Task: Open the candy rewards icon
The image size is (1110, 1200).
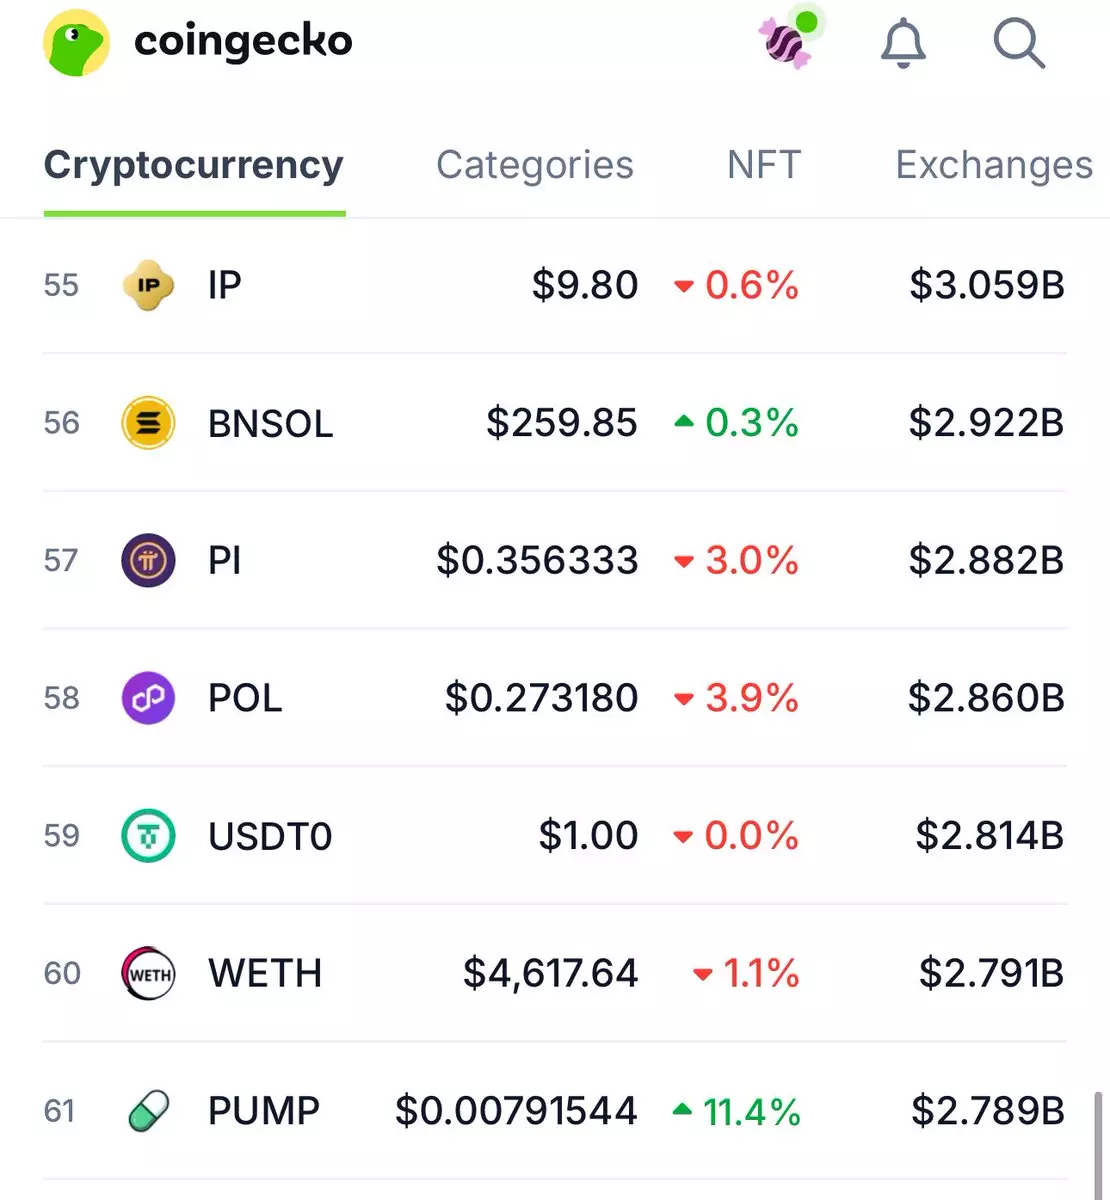Action: pos(785,42)
